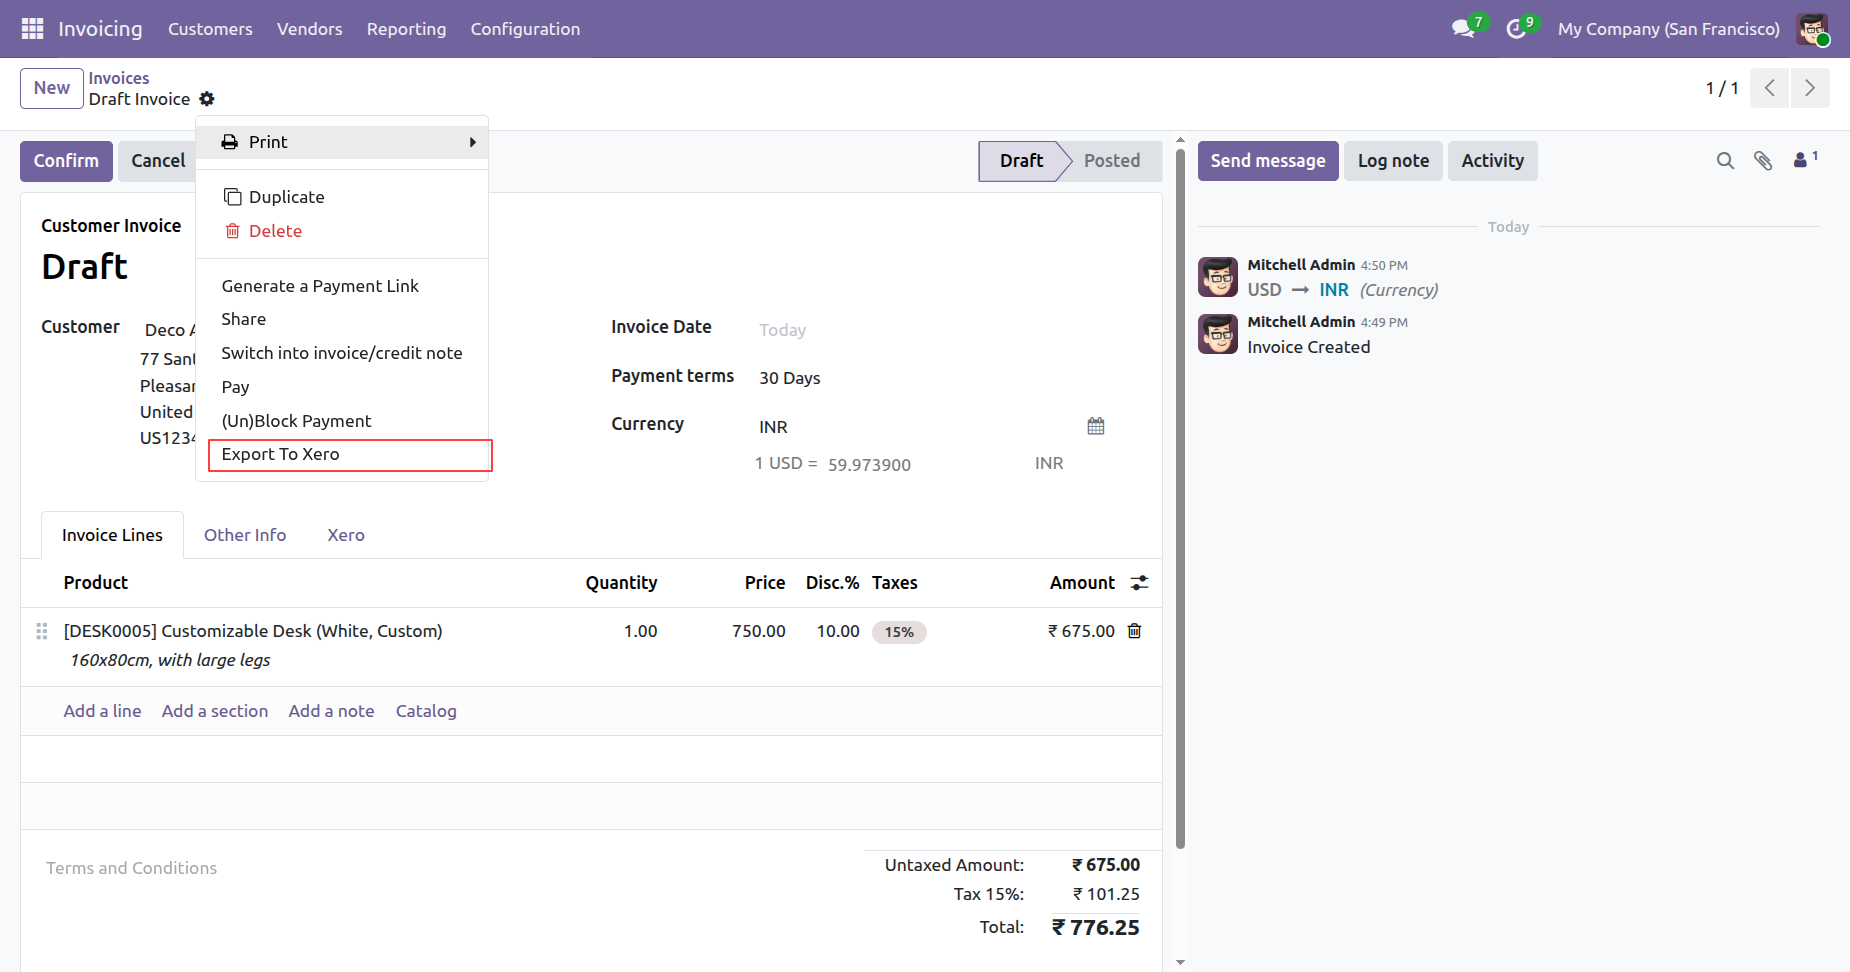Choose Switch into invoice/credit note

pyautogui.click(x=342, y=353)
